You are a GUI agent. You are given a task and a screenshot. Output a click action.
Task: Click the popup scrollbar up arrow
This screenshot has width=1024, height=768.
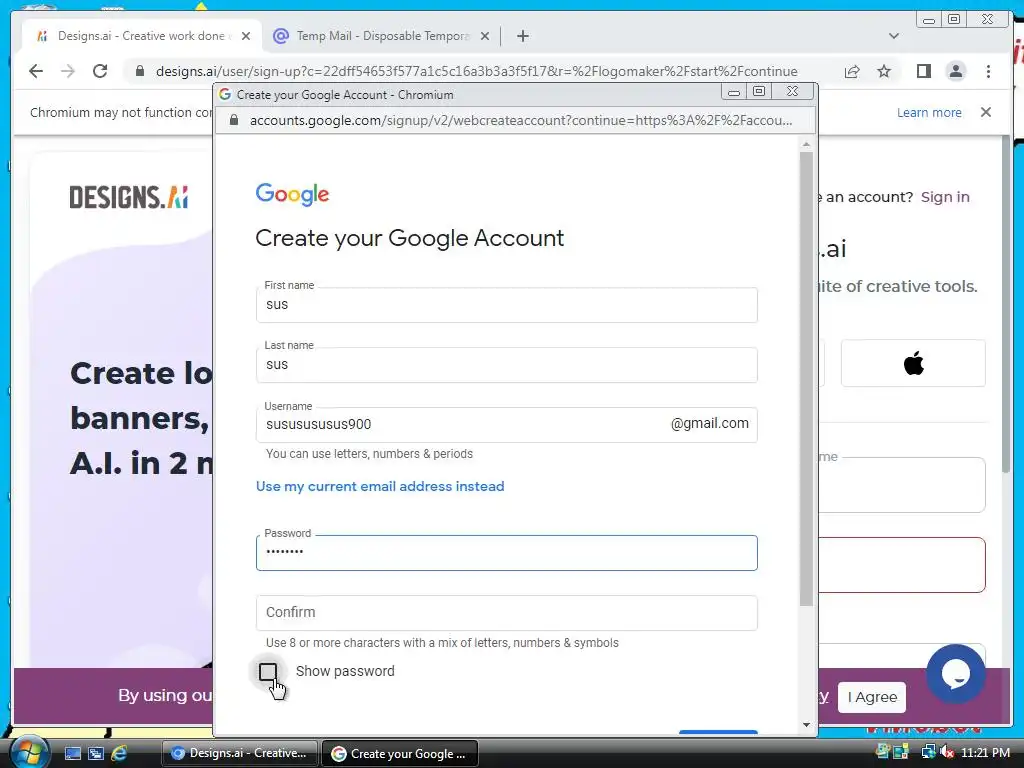pos(806,144)
